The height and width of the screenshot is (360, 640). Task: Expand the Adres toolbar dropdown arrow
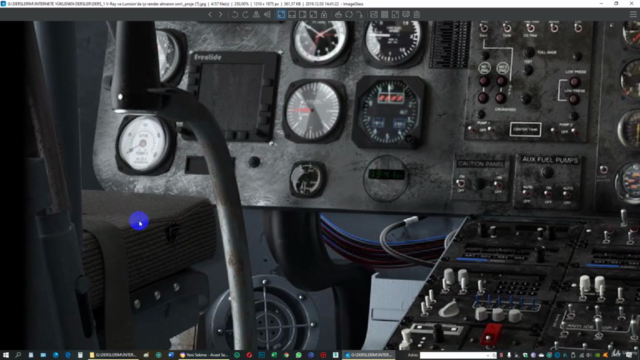pos(487,356)
